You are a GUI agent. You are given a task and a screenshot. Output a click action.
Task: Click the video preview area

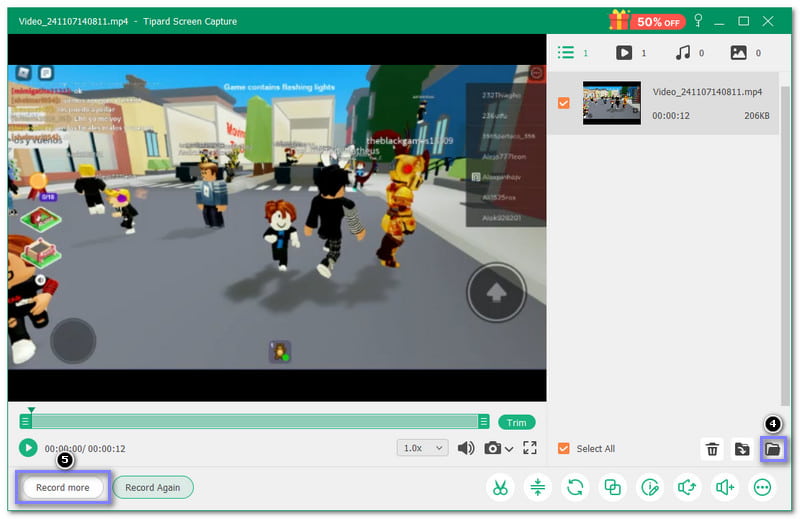tap(277, 217)
